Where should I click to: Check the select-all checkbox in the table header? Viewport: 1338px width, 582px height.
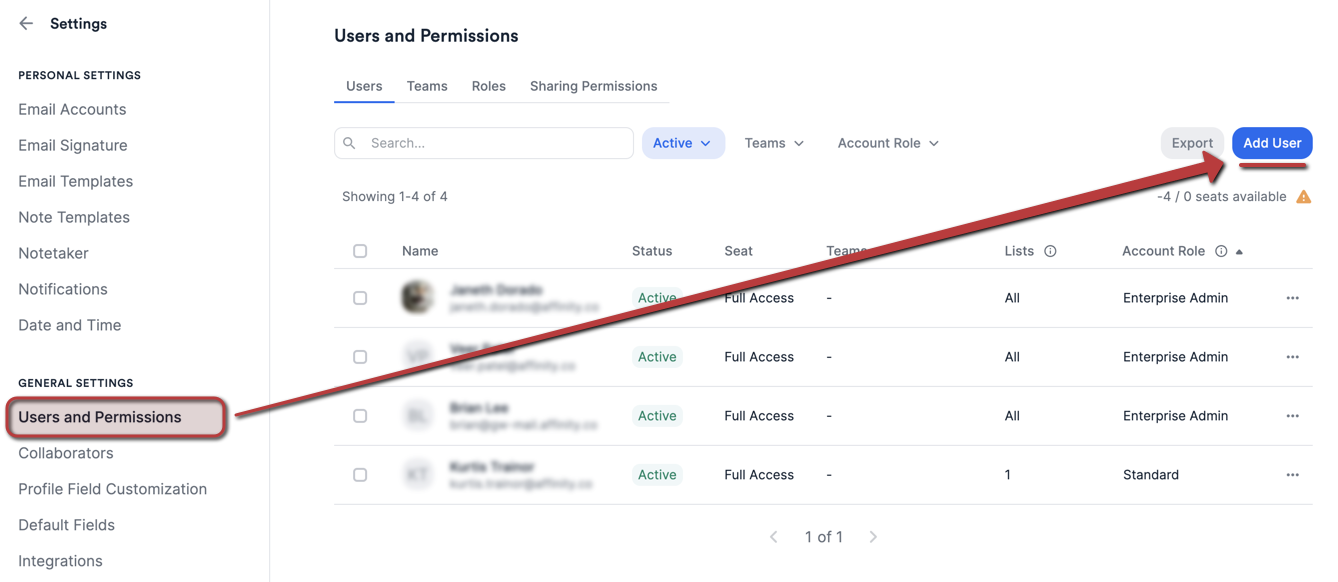(360, 251)
